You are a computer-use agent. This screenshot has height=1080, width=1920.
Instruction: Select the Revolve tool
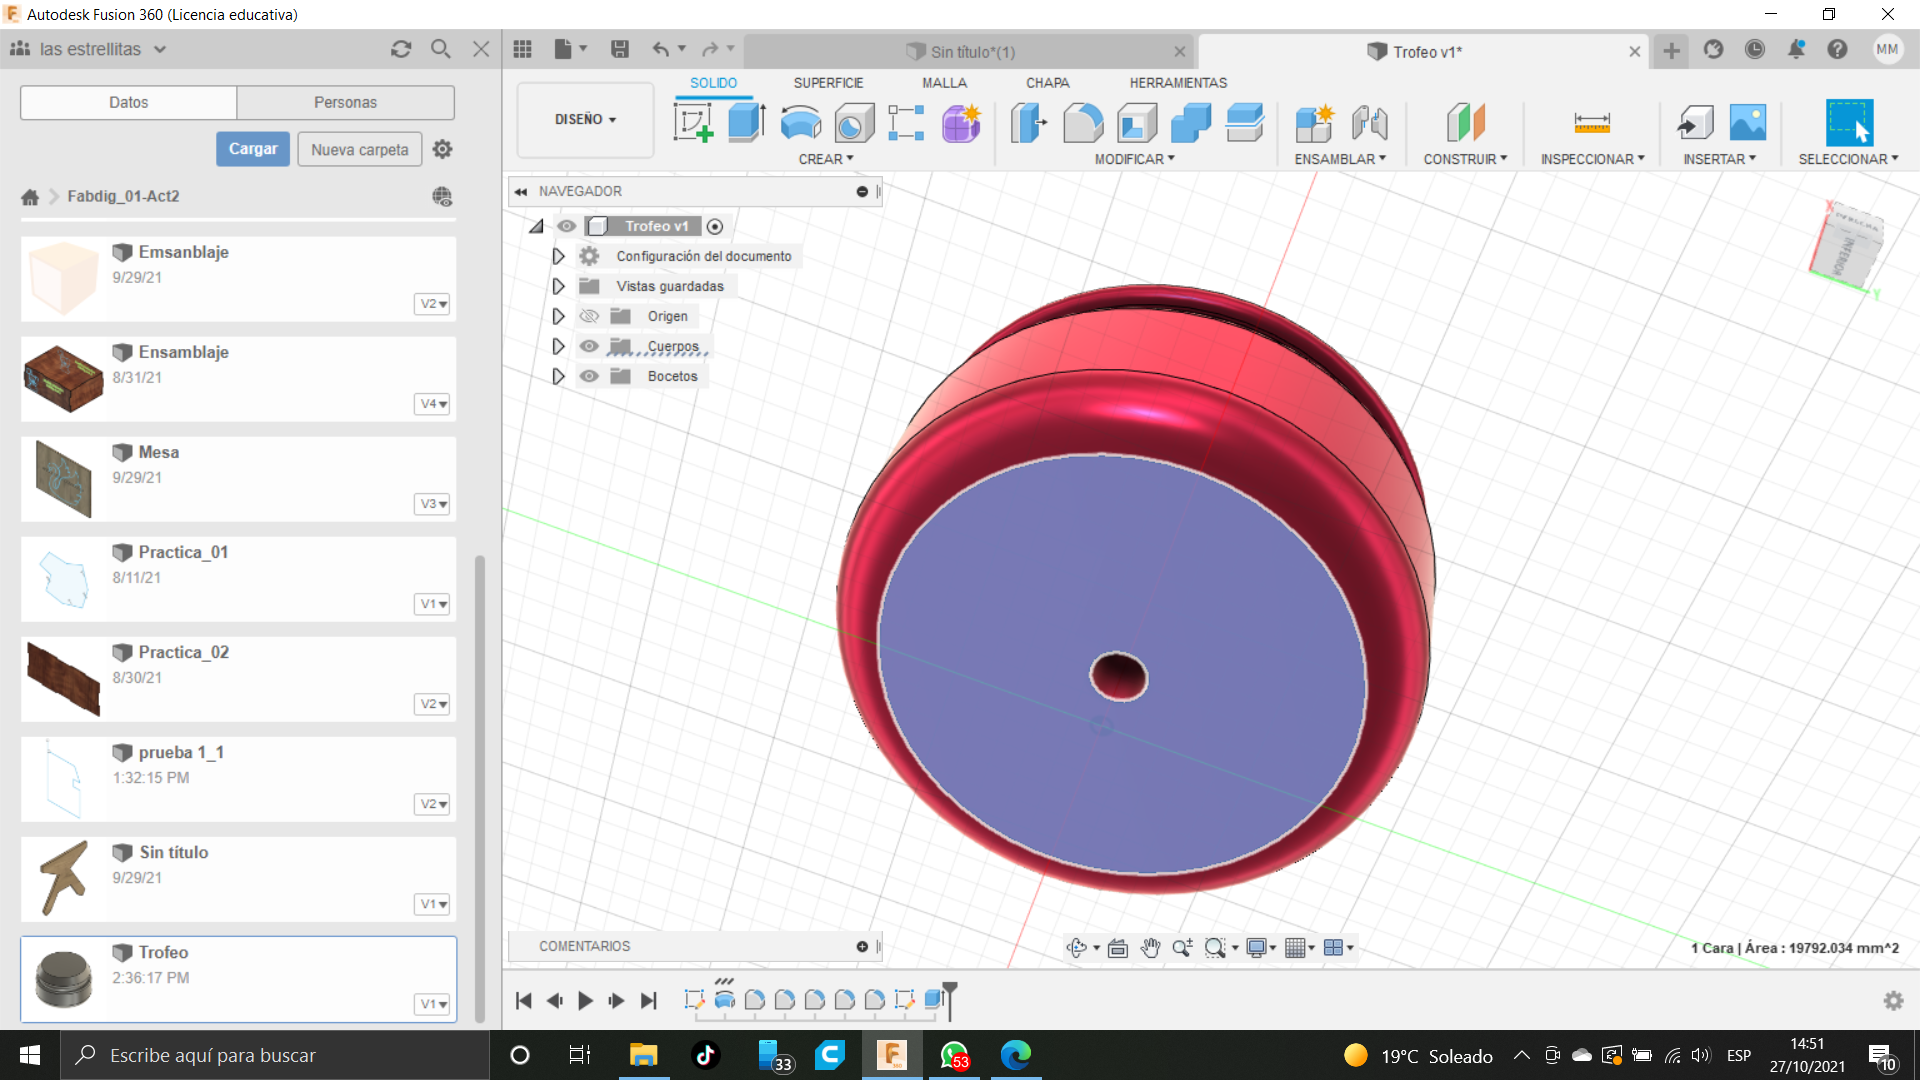click(x=800, y=123)
